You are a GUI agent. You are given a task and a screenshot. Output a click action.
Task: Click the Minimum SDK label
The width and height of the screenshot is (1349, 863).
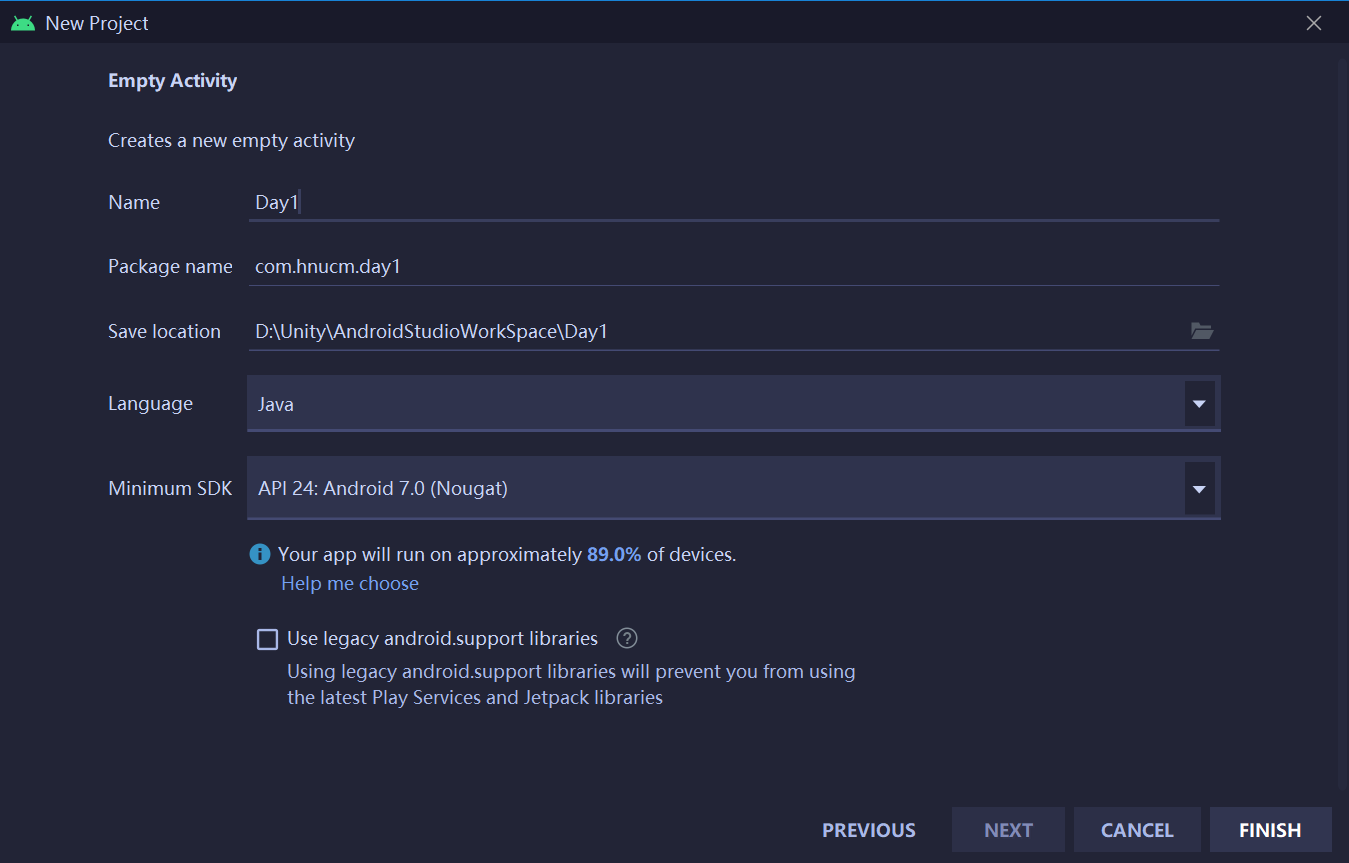(170, 489)
